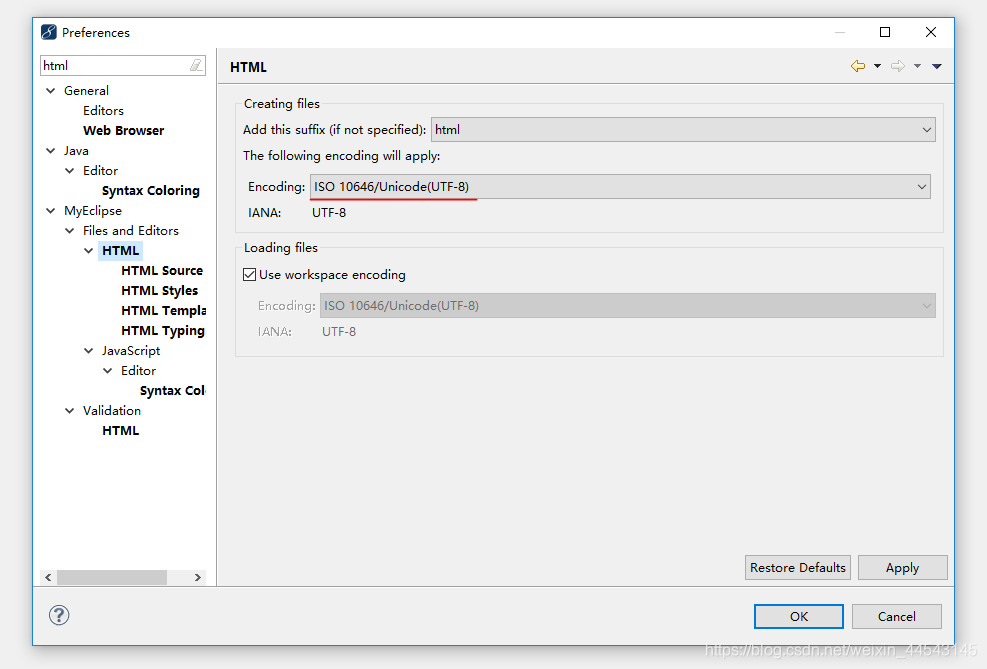Open the preferences view menu triangle
Screen dimensions: 987x669
click(937, 66)
